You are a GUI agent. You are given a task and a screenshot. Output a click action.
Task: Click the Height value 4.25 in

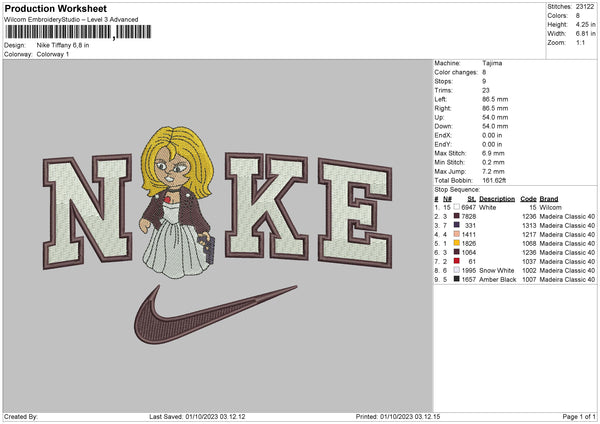click(585, 24)
